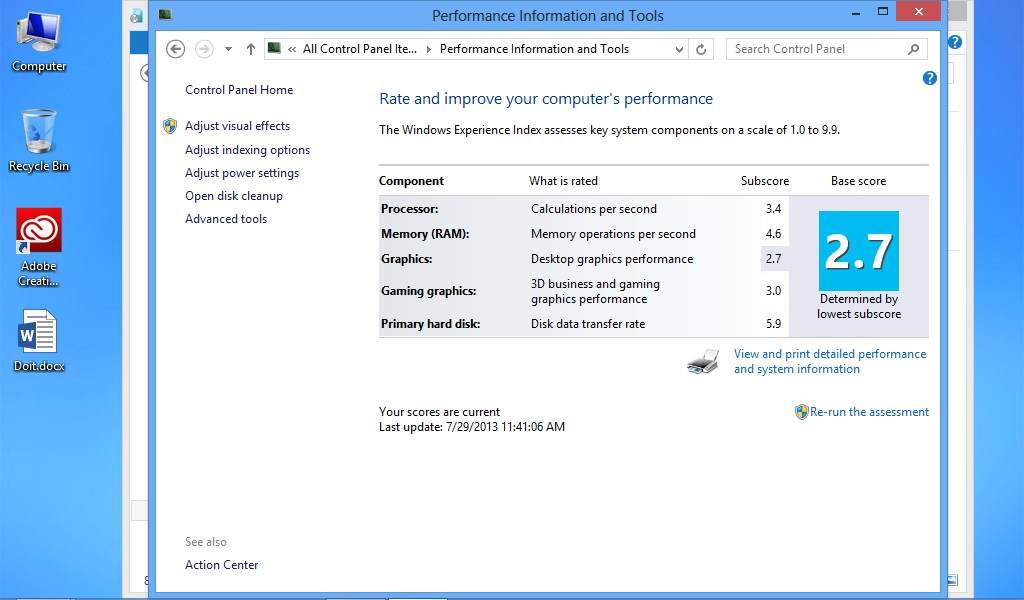Image resolution: width=1024 pixels, height=600 pixels.
Task: Click the title bar window icon
Action: (165, 14)
